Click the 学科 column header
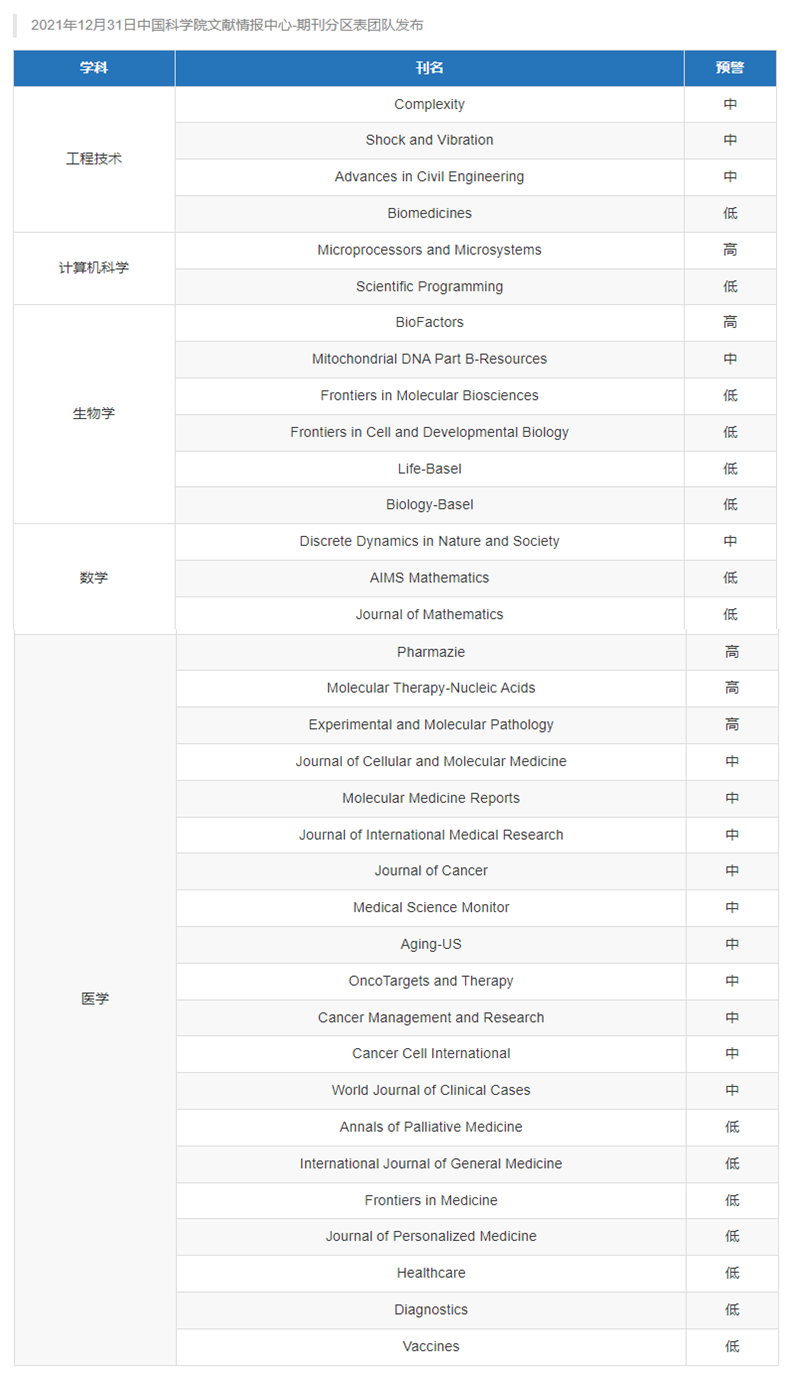This screenshot has height=1376, width=786. point(94,68)
